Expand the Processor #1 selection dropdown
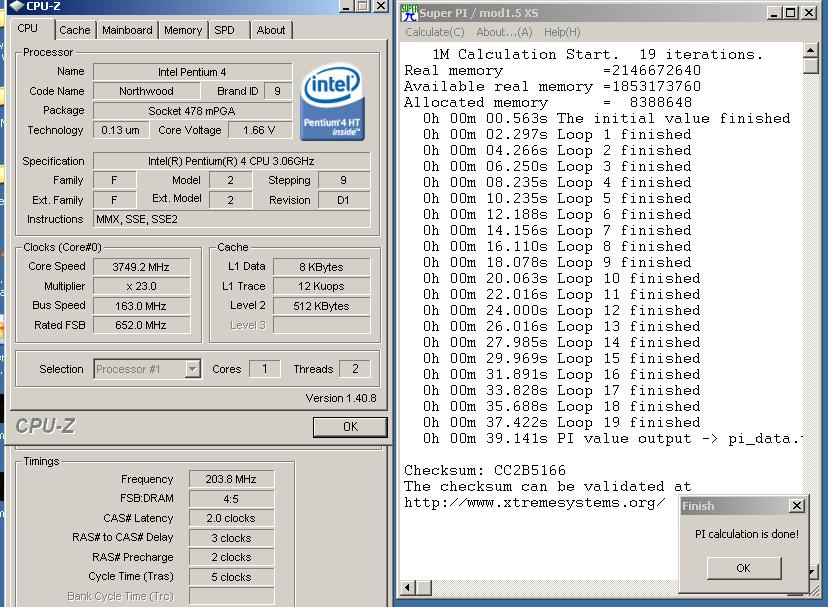Image resolution: width=828 pixels, height=610 pixels. tap(193, 369)
